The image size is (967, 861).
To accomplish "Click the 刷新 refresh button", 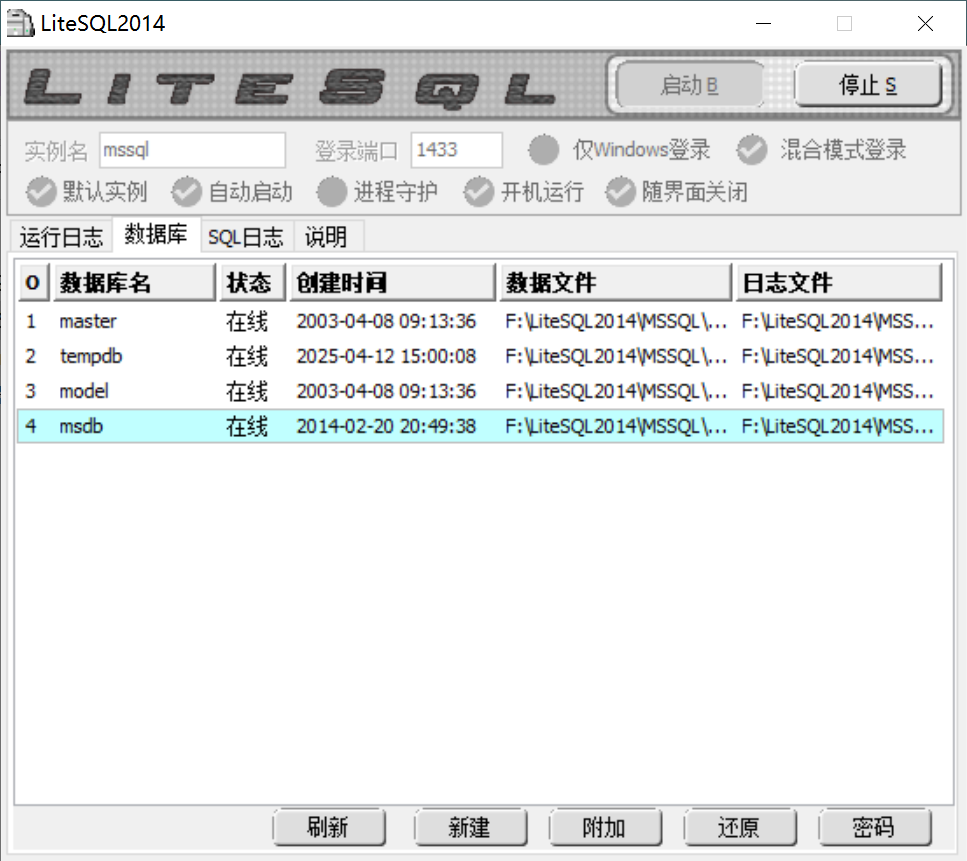I will tap(328, 827).
